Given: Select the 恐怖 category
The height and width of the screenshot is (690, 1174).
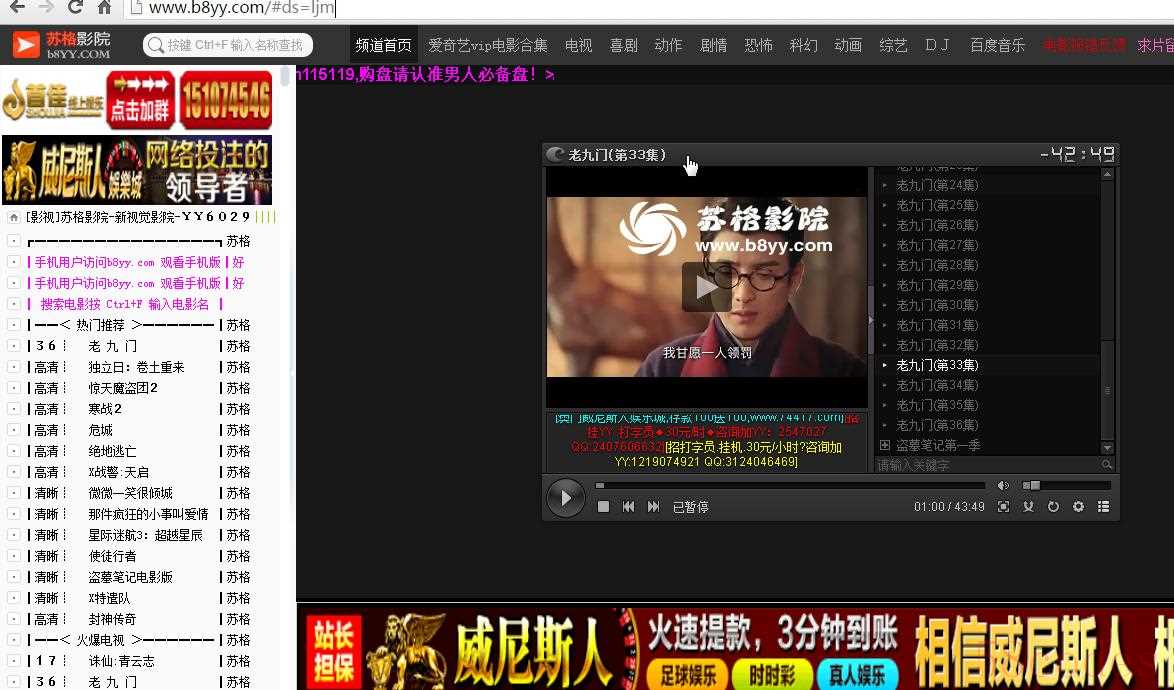Looking at the screenshot, I should point(758,45).
